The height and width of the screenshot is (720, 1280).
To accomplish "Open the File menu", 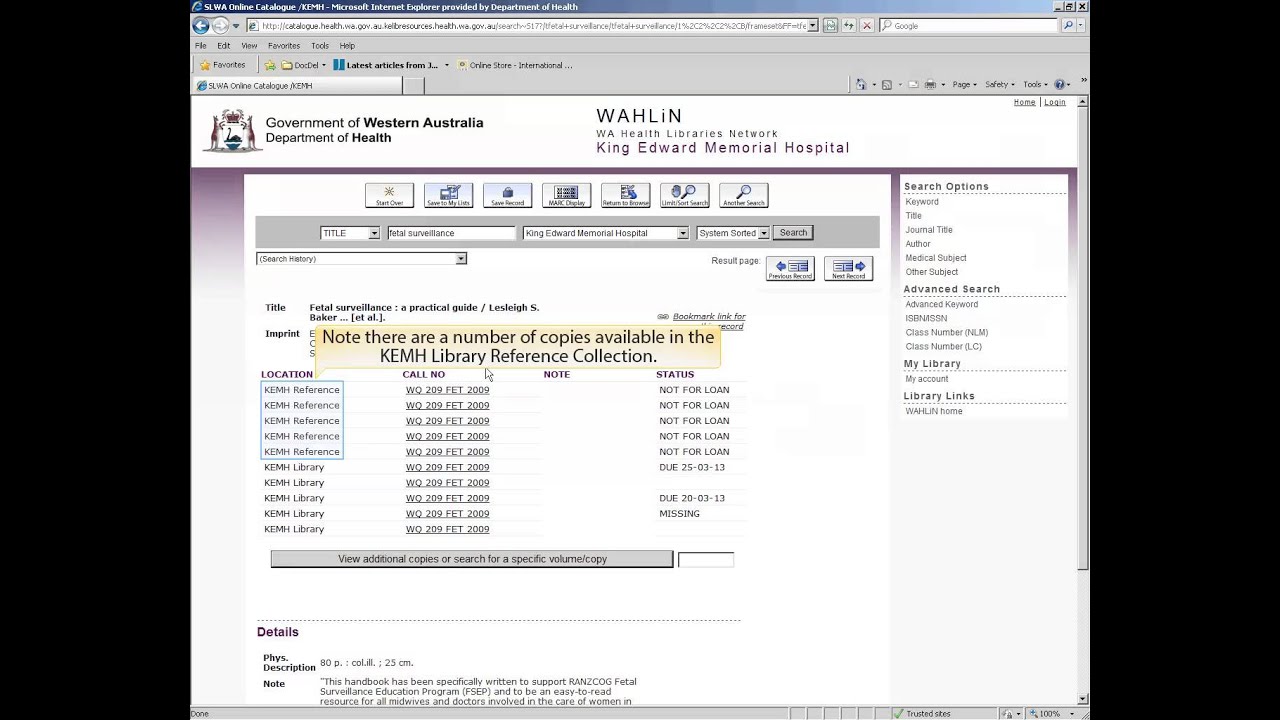I will click(x=201, y=46).
